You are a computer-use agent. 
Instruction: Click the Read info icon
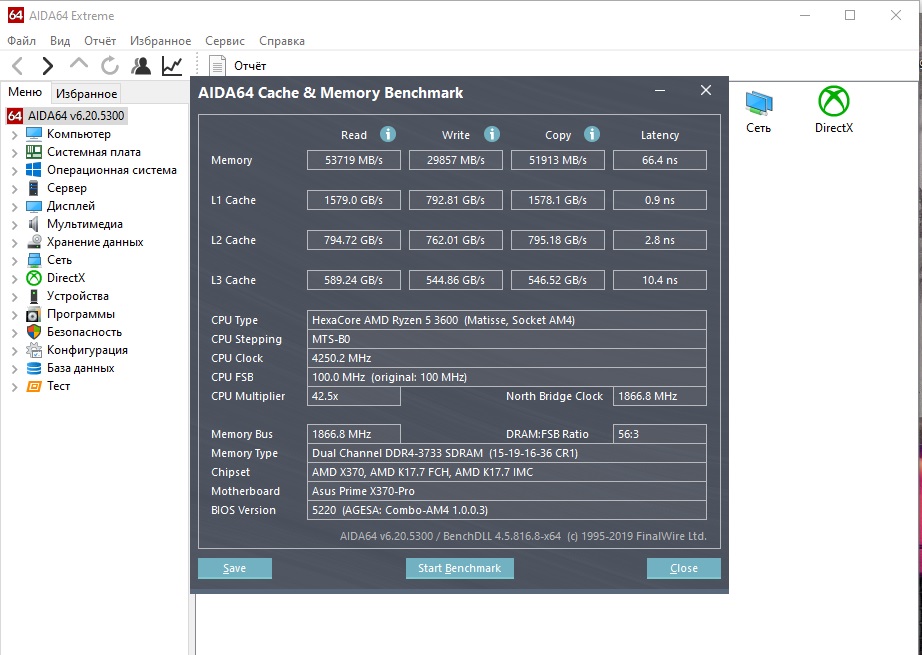point(387,135)
